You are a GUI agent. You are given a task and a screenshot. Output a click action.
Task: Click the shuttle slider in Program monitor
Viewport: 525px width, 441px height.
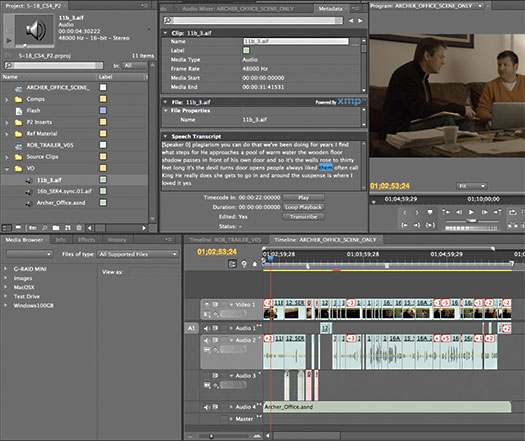coord(471,221)
